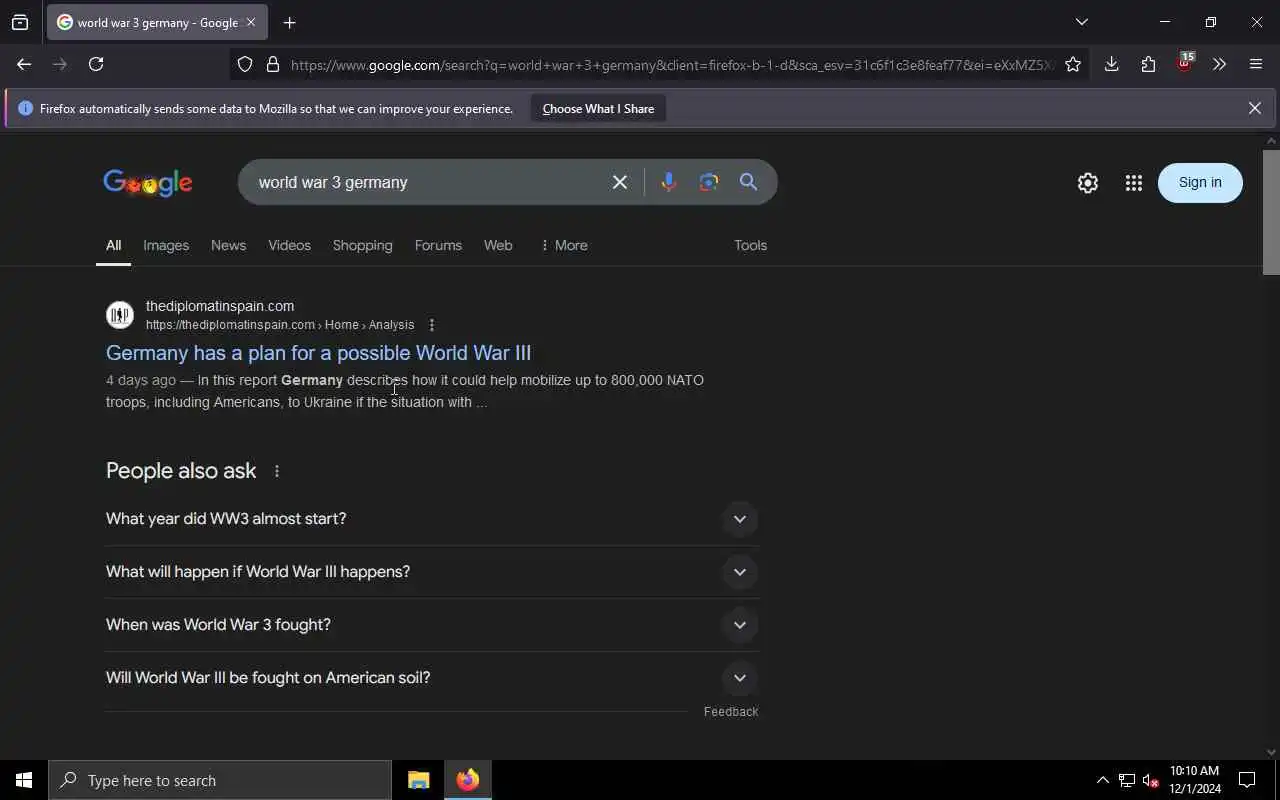Click the network status tray icon
1280x800 pixels.
point(1126,780)
